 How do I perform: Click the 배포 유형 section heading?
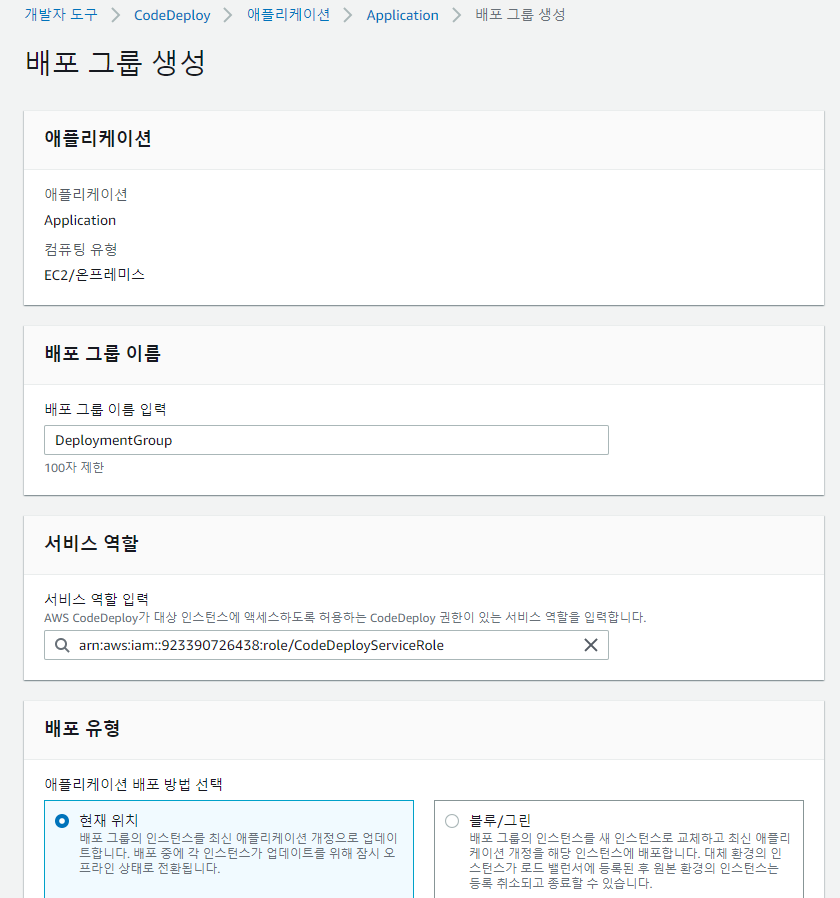coord(82,728)
